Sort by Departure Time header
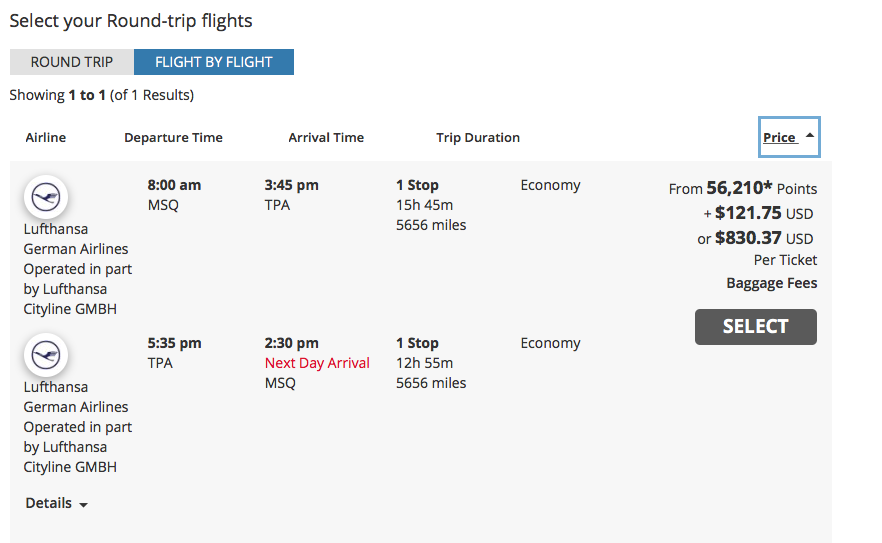This screenshot has height=543, width=882. (x=173, y=137)
